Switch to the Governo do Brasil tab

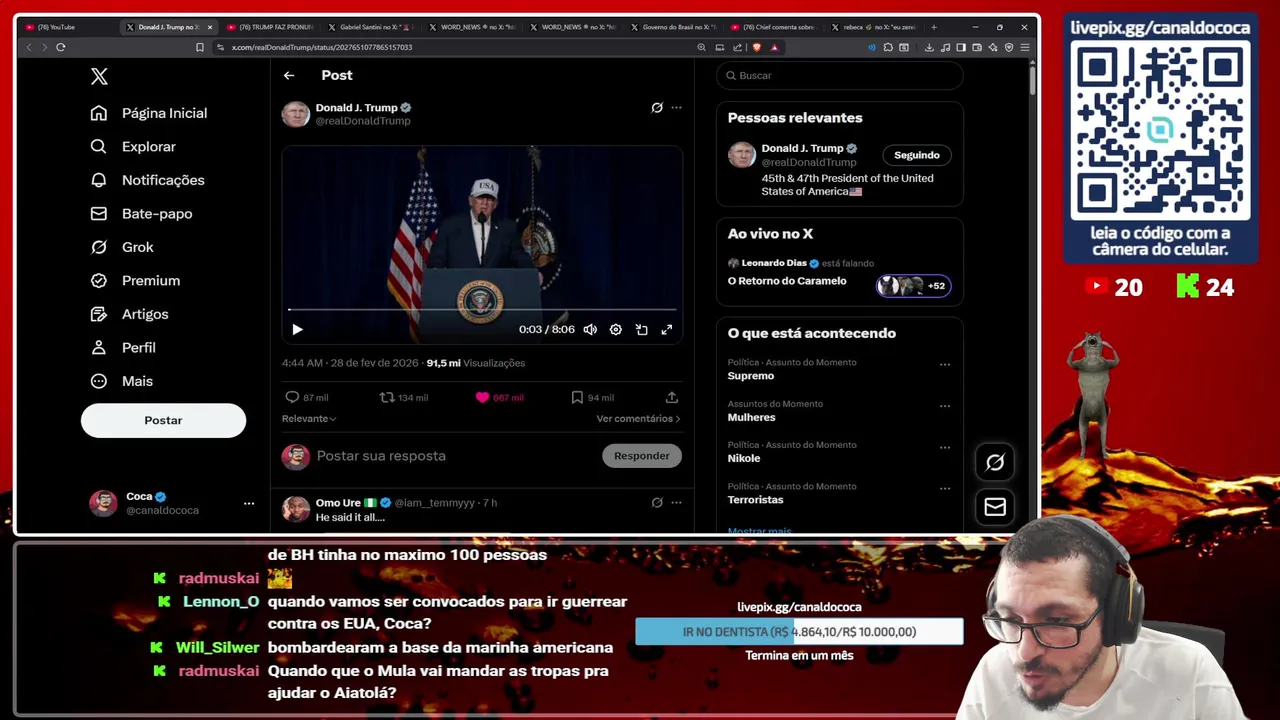click(672, 27)
